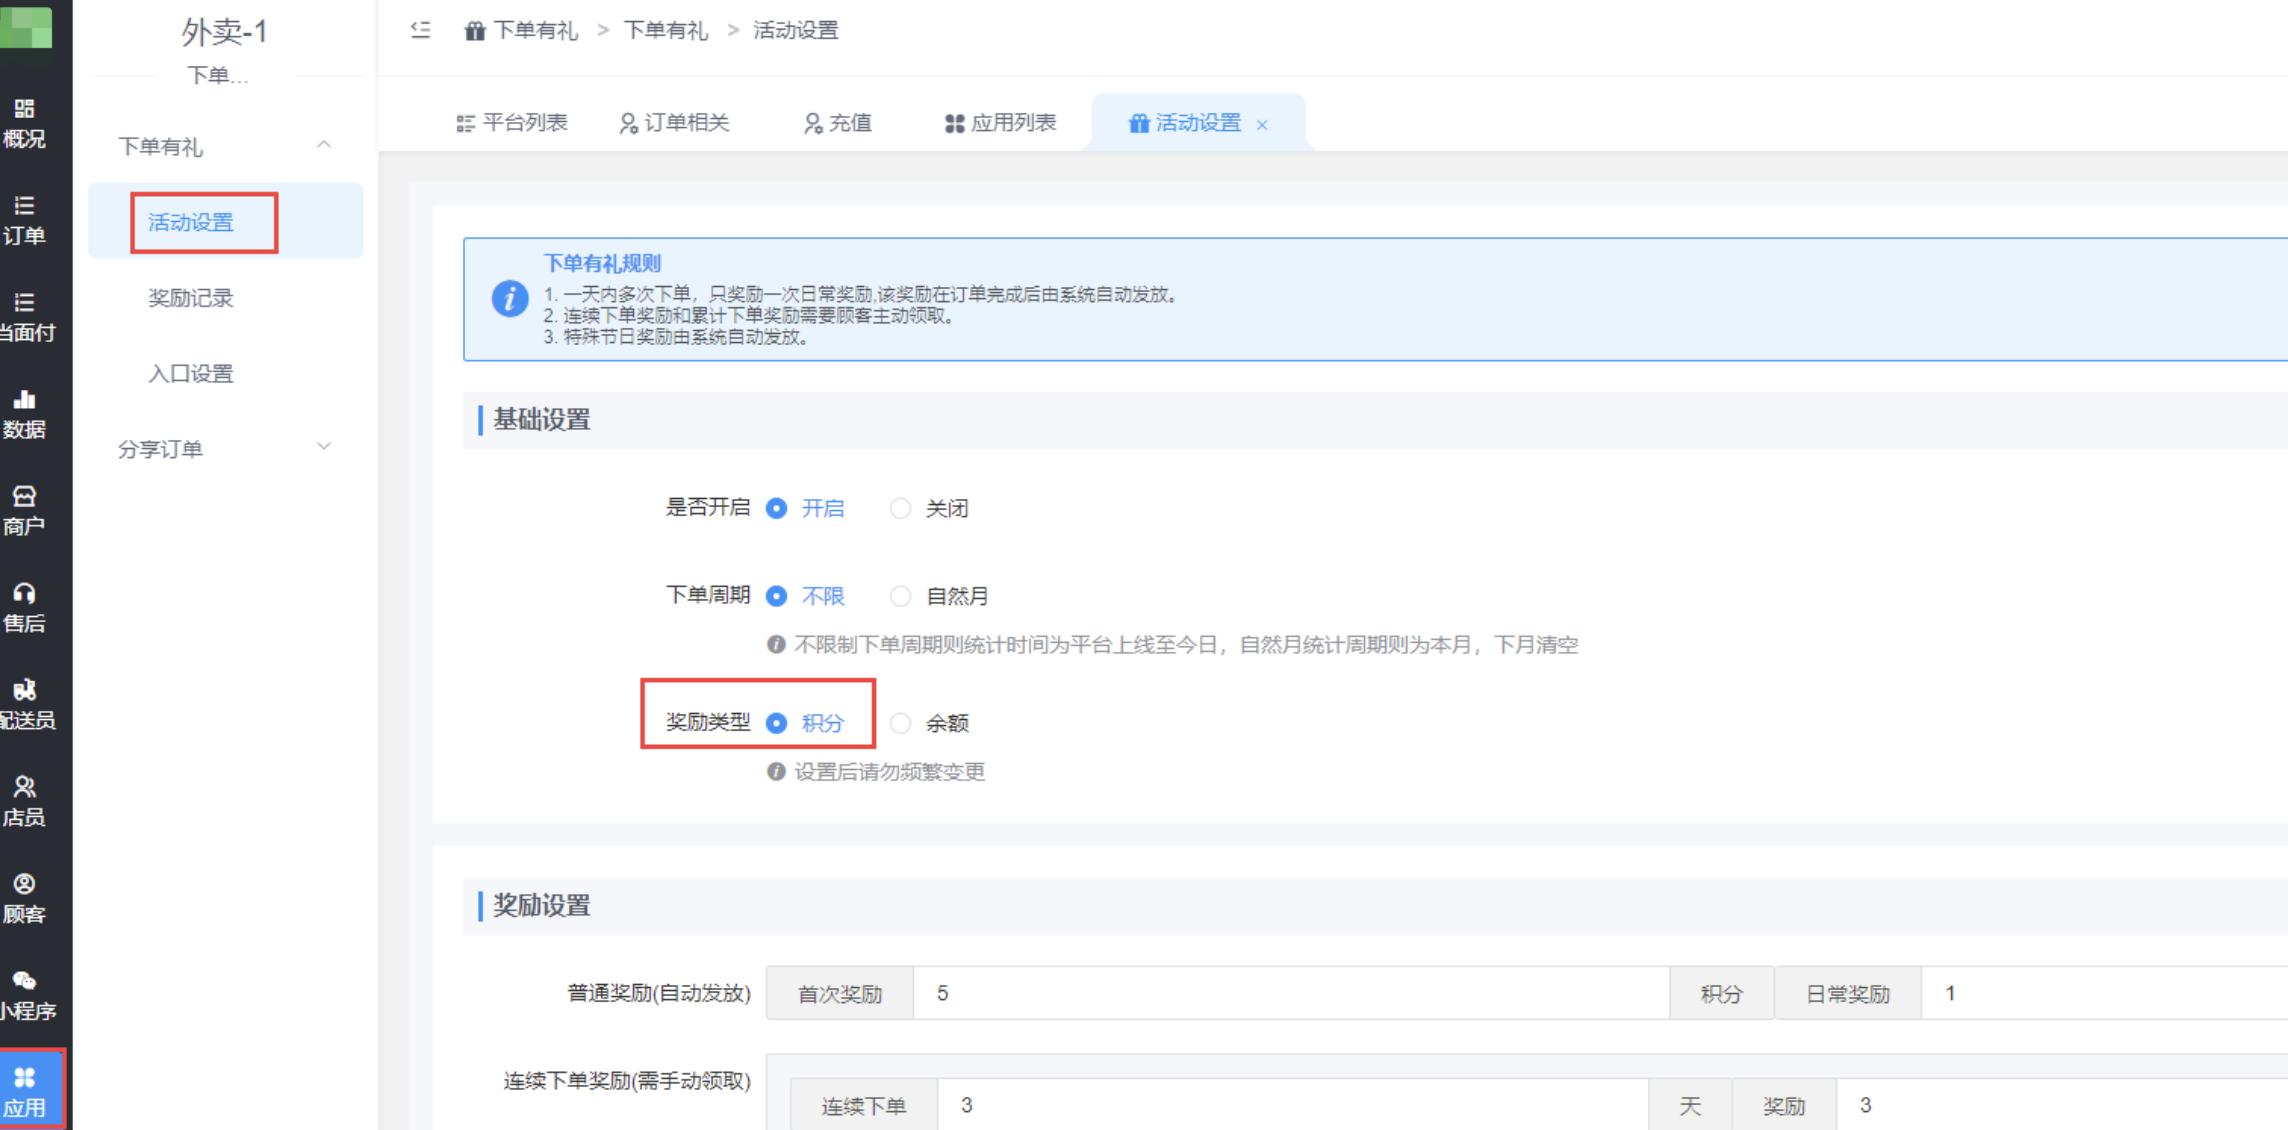Open the 概况 overview sidebar icon
The image size is (2288, 1130).
(x=25, y=123)
